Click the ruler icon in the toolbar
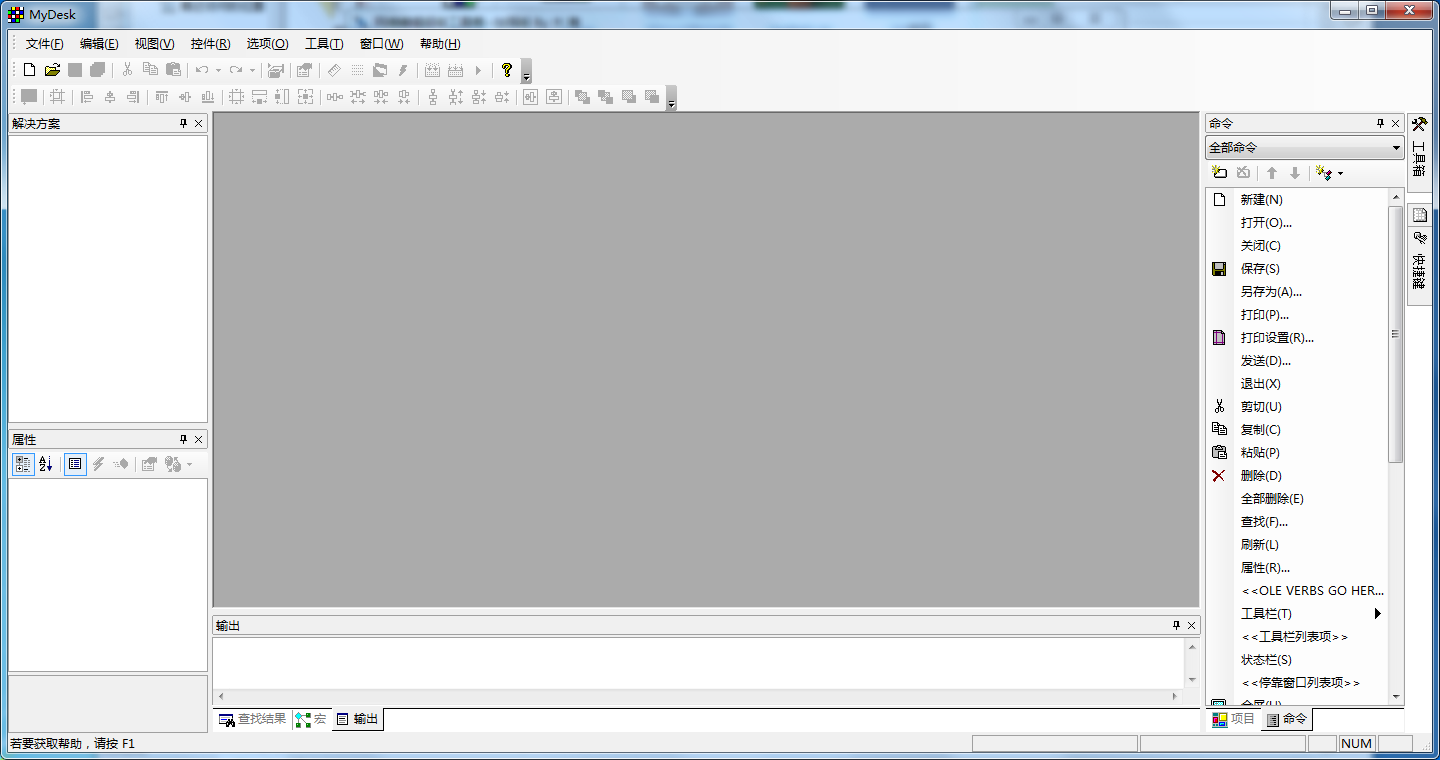 click(334, 70)
